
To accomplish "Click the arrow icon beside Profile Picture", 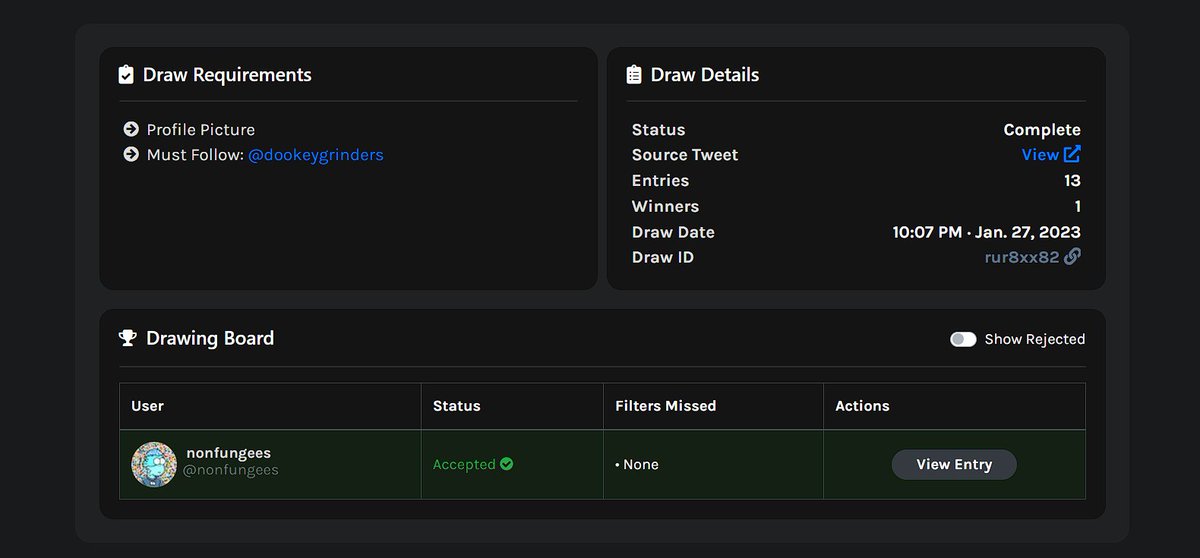I will coord(131,129).
